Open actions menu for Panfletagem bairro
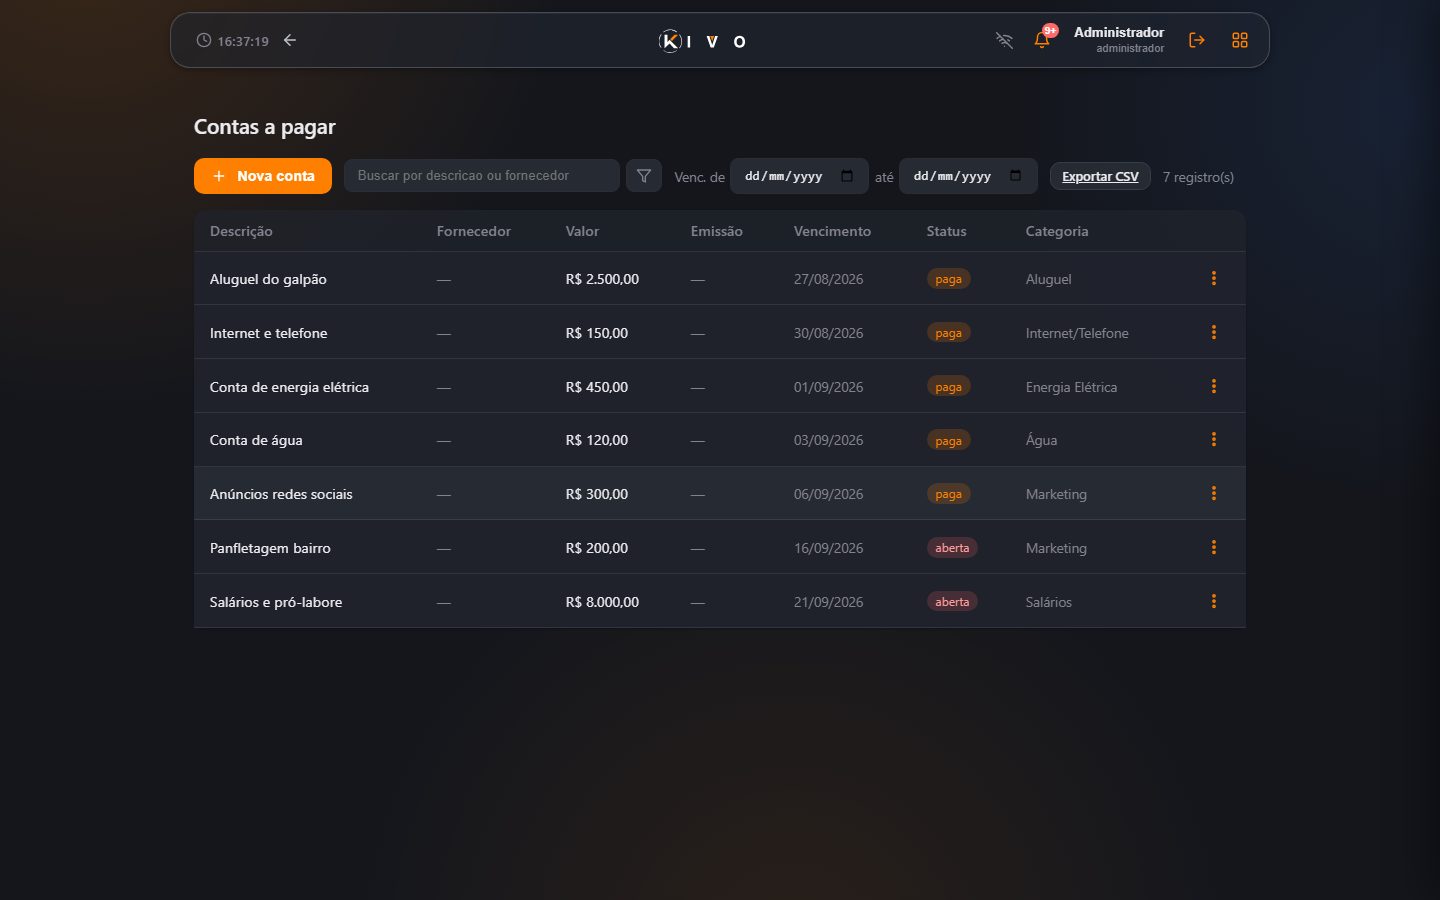Image resolution: width=1440 pixels, height=900 pixels. 1214,547
